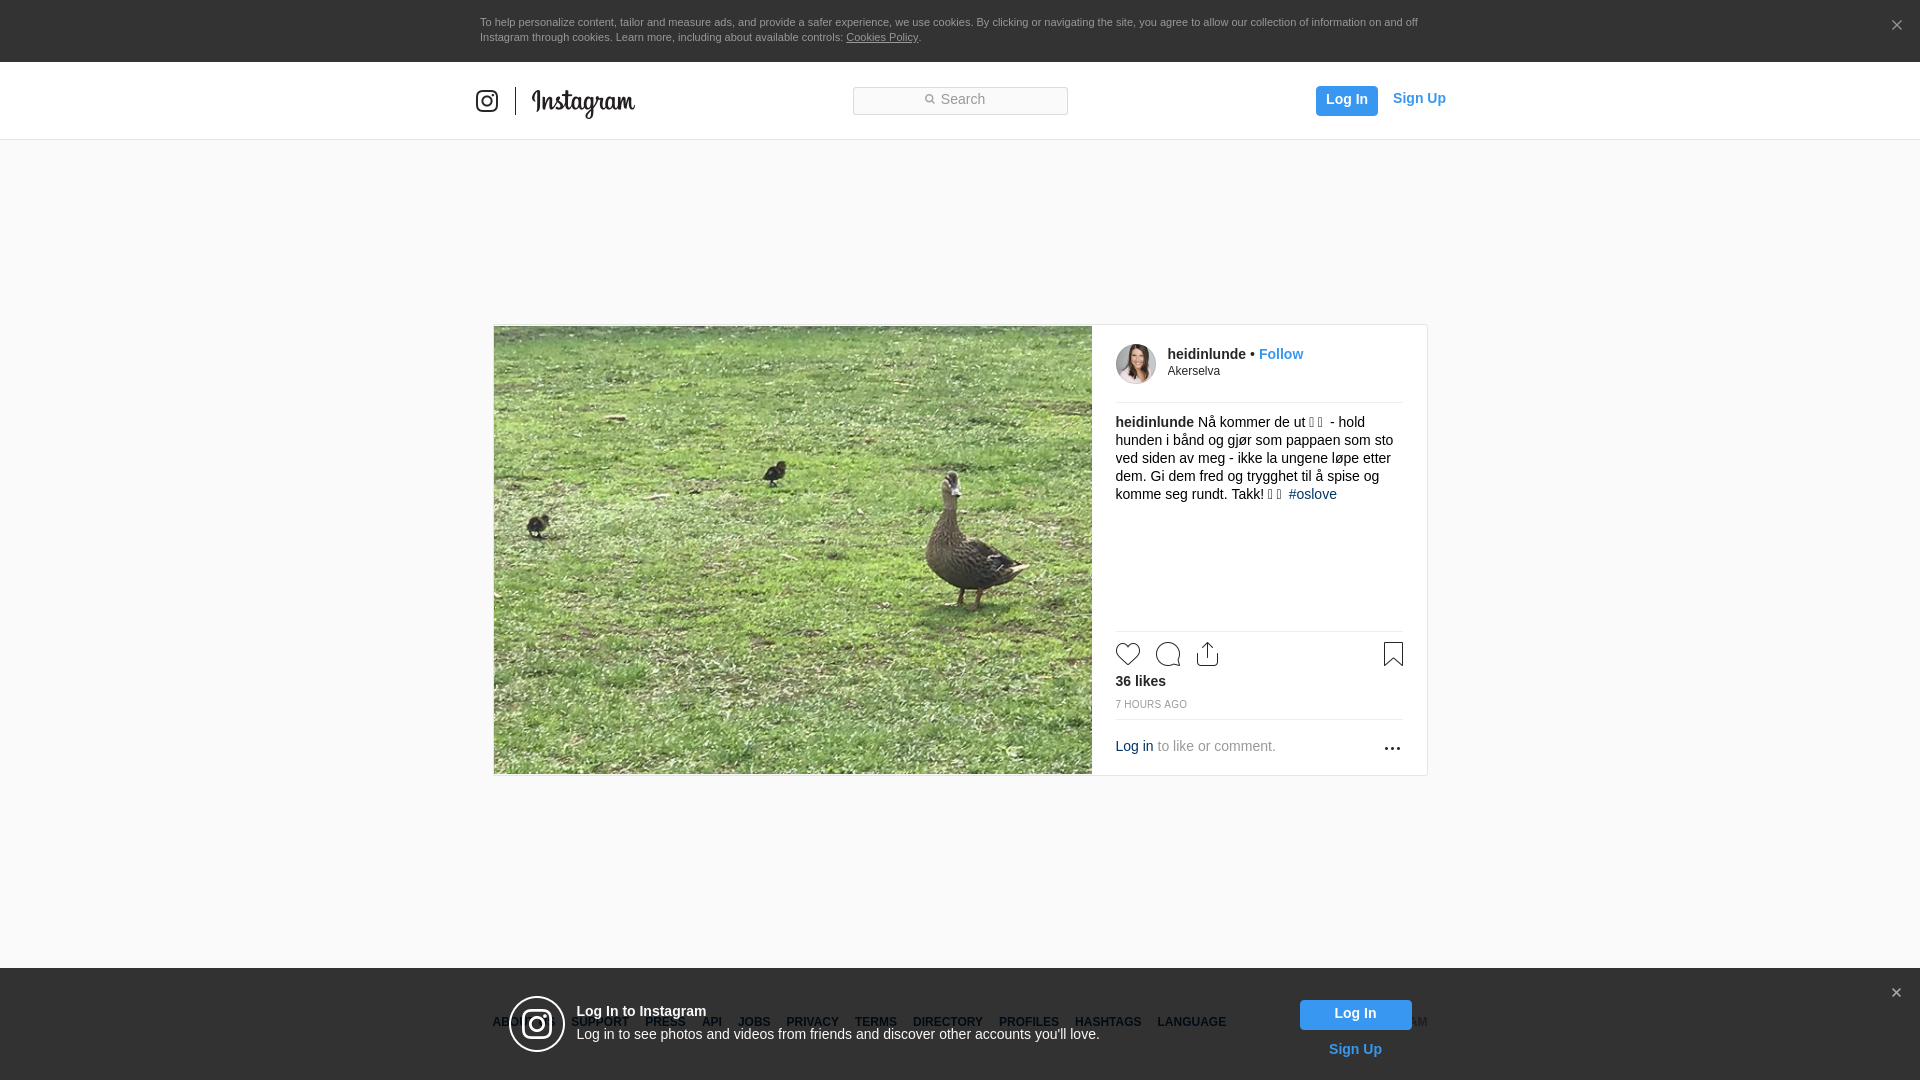
Task: Open comments via speech bubble icon
Action: click(1168, 654)
